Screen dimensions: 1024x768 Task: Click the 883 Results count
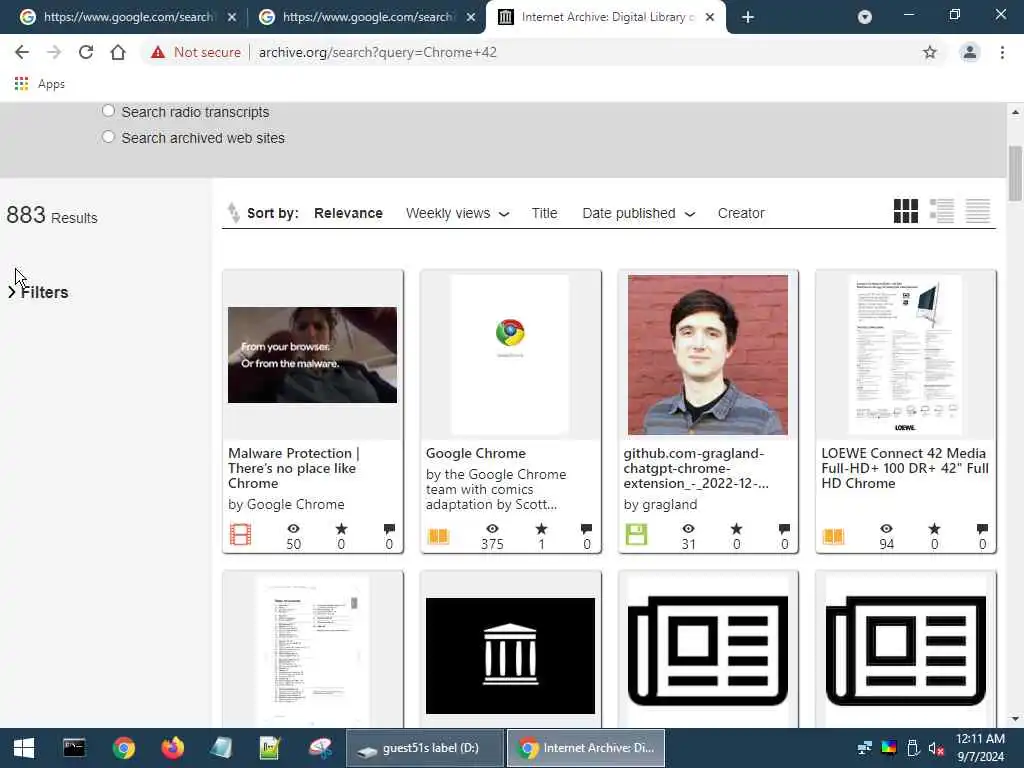[52, 216]
